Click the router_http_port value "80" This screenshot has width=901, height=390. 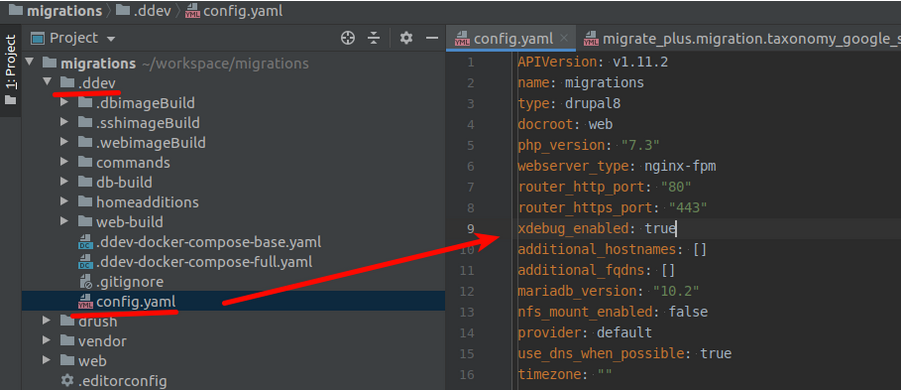tap(676, 187)
